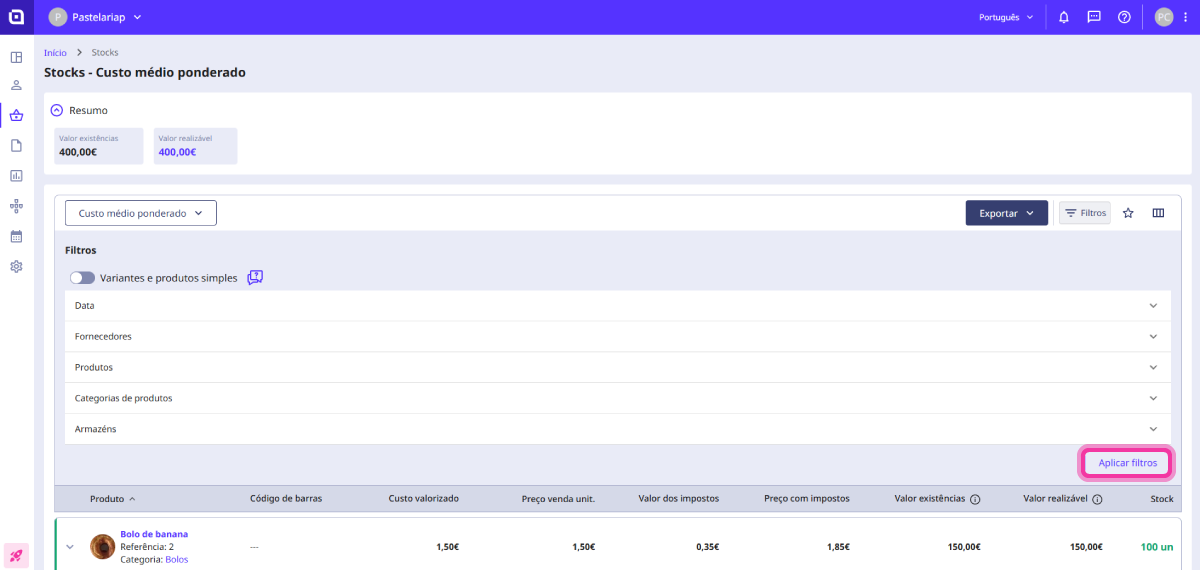The image size is (1200, 570).
Task: Click the Stock column header
Action: [x=1162, y=499]
